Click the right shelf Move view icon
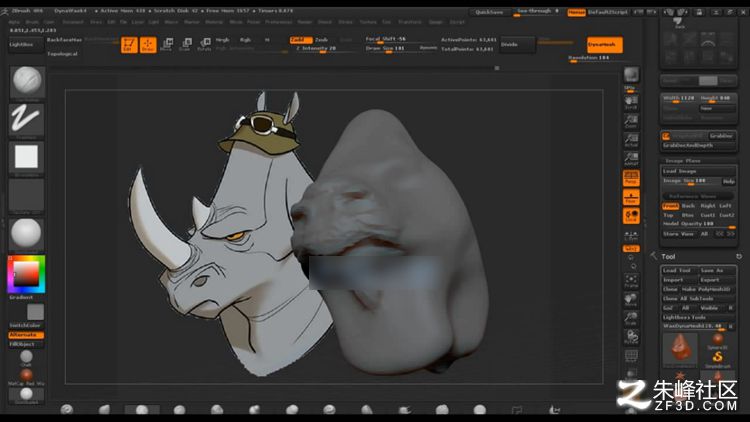Viewport: 750px width, 422px height. click(631, 300)
